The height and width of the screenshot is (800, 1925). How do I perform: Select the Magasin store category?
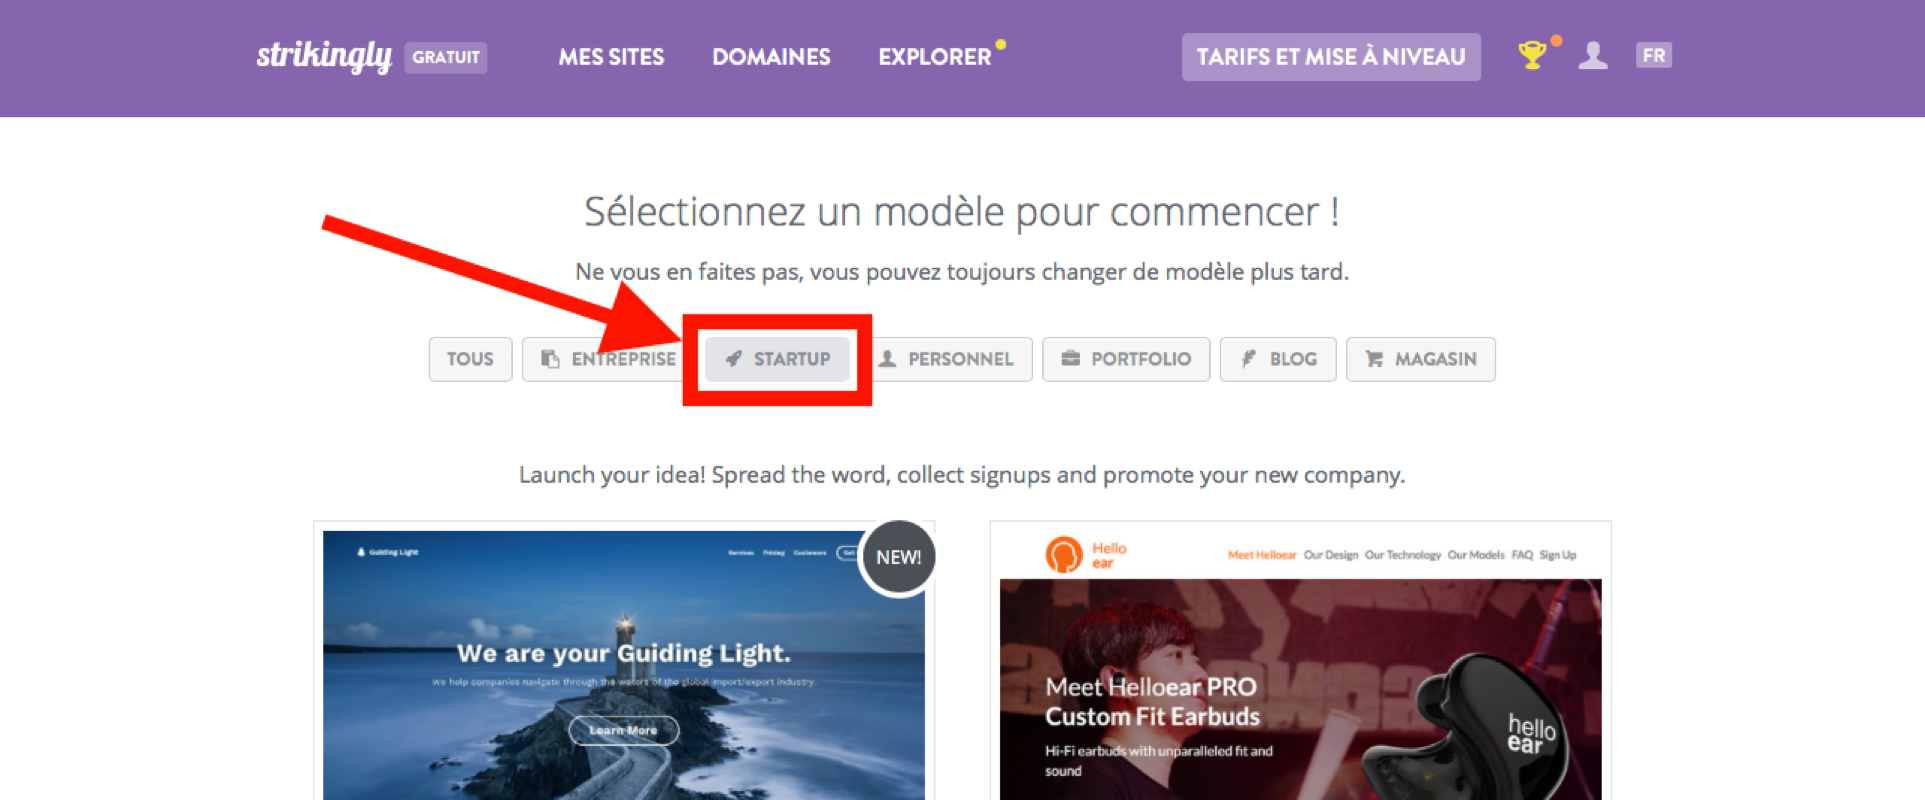click(1420, 359)
